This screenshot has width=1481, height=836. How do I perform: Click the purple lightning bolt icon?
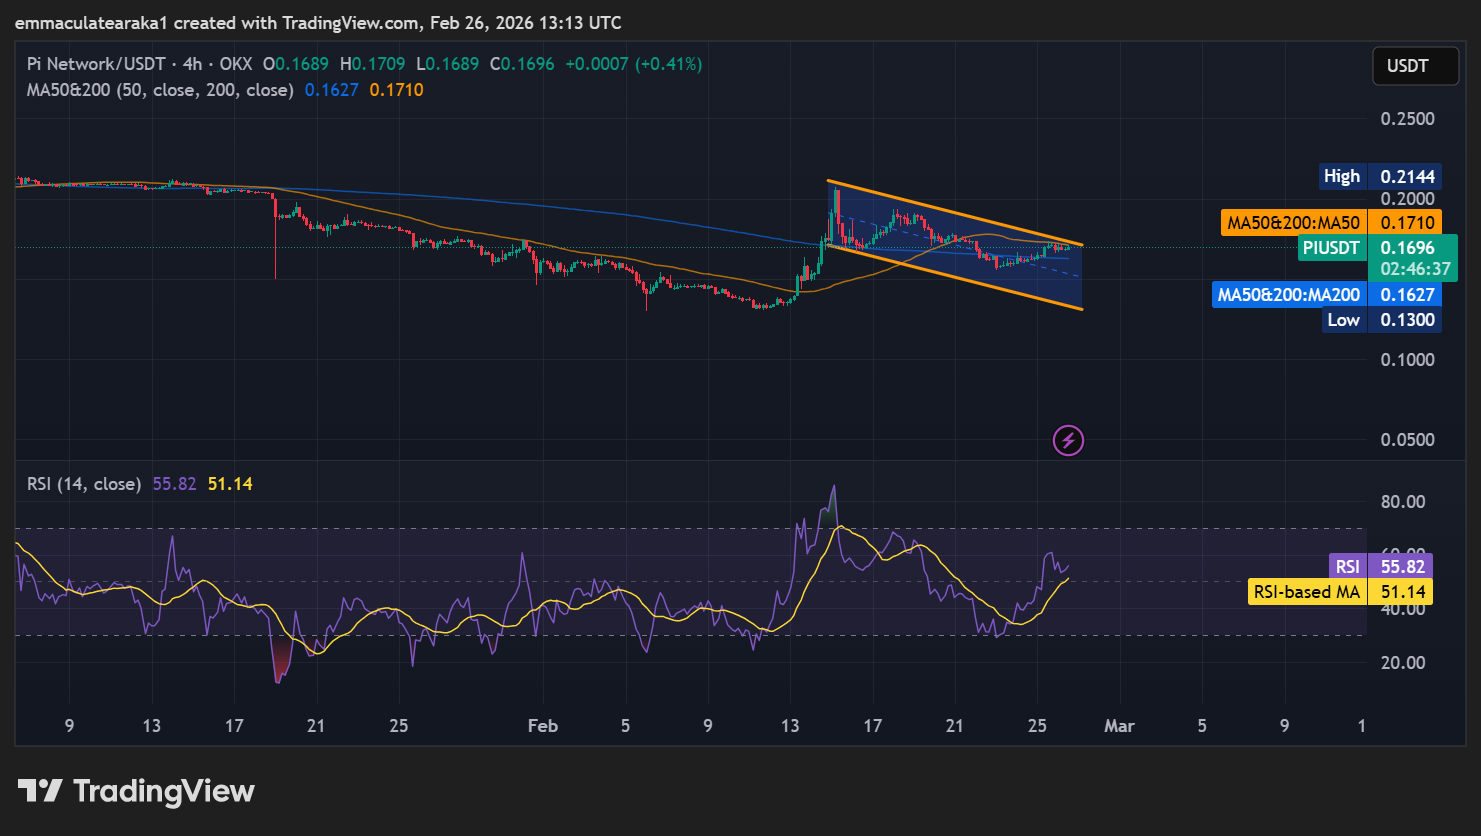(1068, 440)
